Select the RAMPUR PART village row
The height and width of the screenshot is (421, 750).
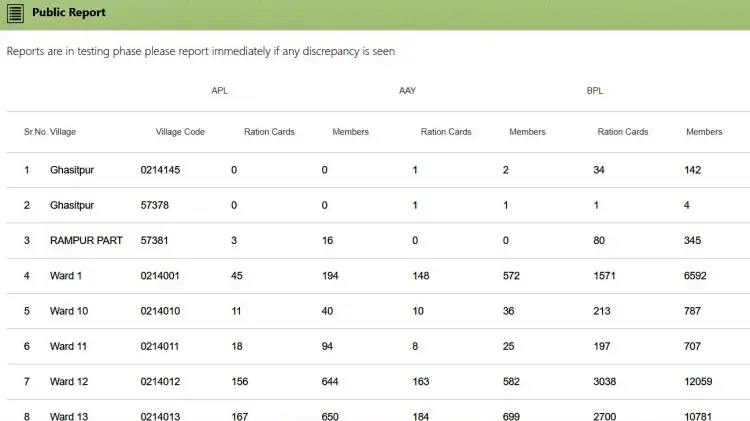[x=86, y=241]
